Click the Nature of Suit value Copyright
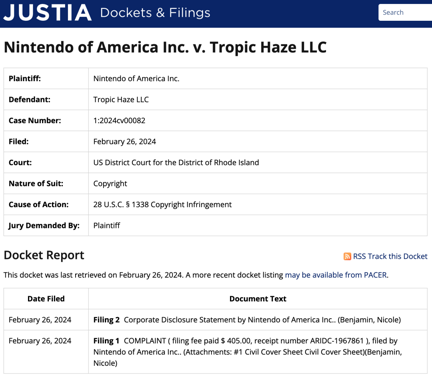 110,183
